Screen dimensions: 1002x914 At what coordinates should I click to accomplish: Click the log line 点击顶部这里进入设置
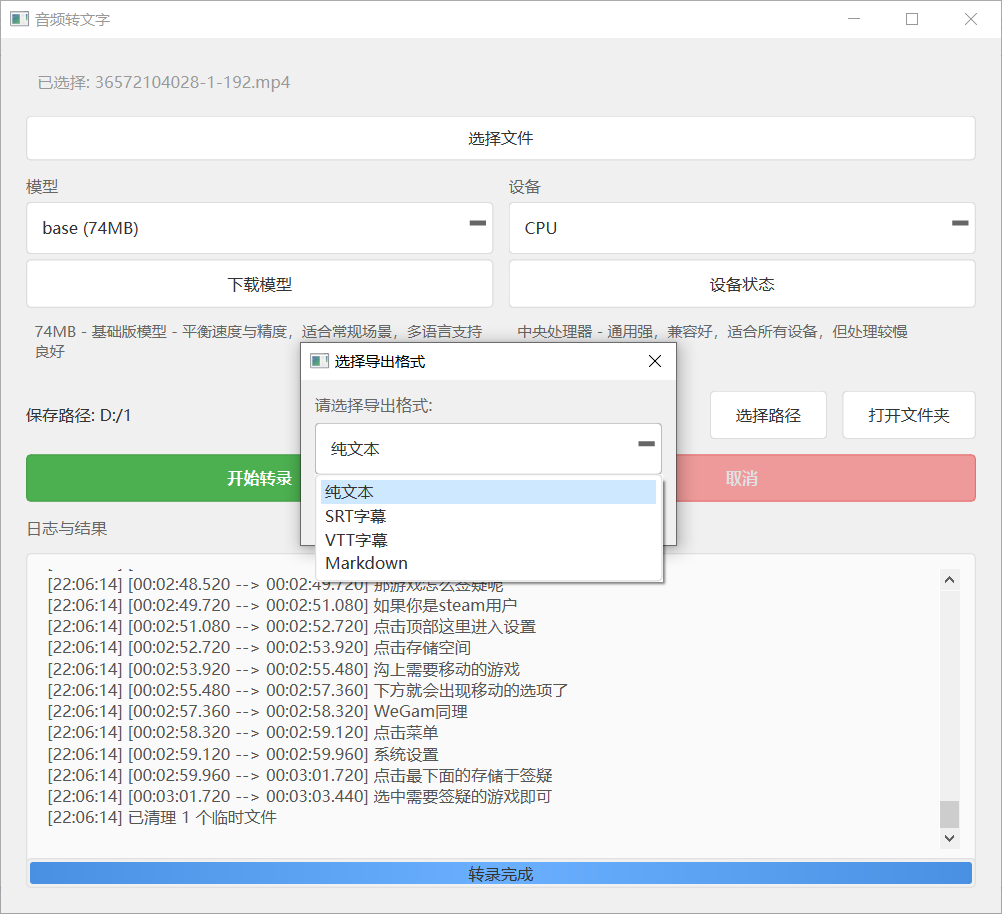[x=291, y=626]
